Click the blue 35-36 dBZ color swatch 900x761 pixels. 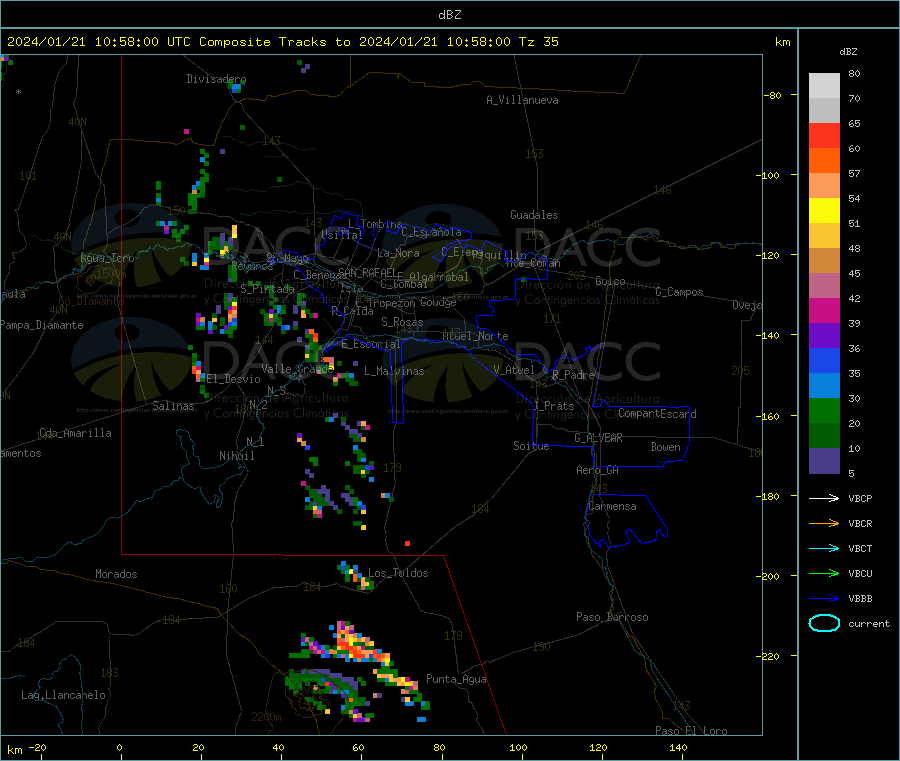pyautogui.click(x=824, y=360)
